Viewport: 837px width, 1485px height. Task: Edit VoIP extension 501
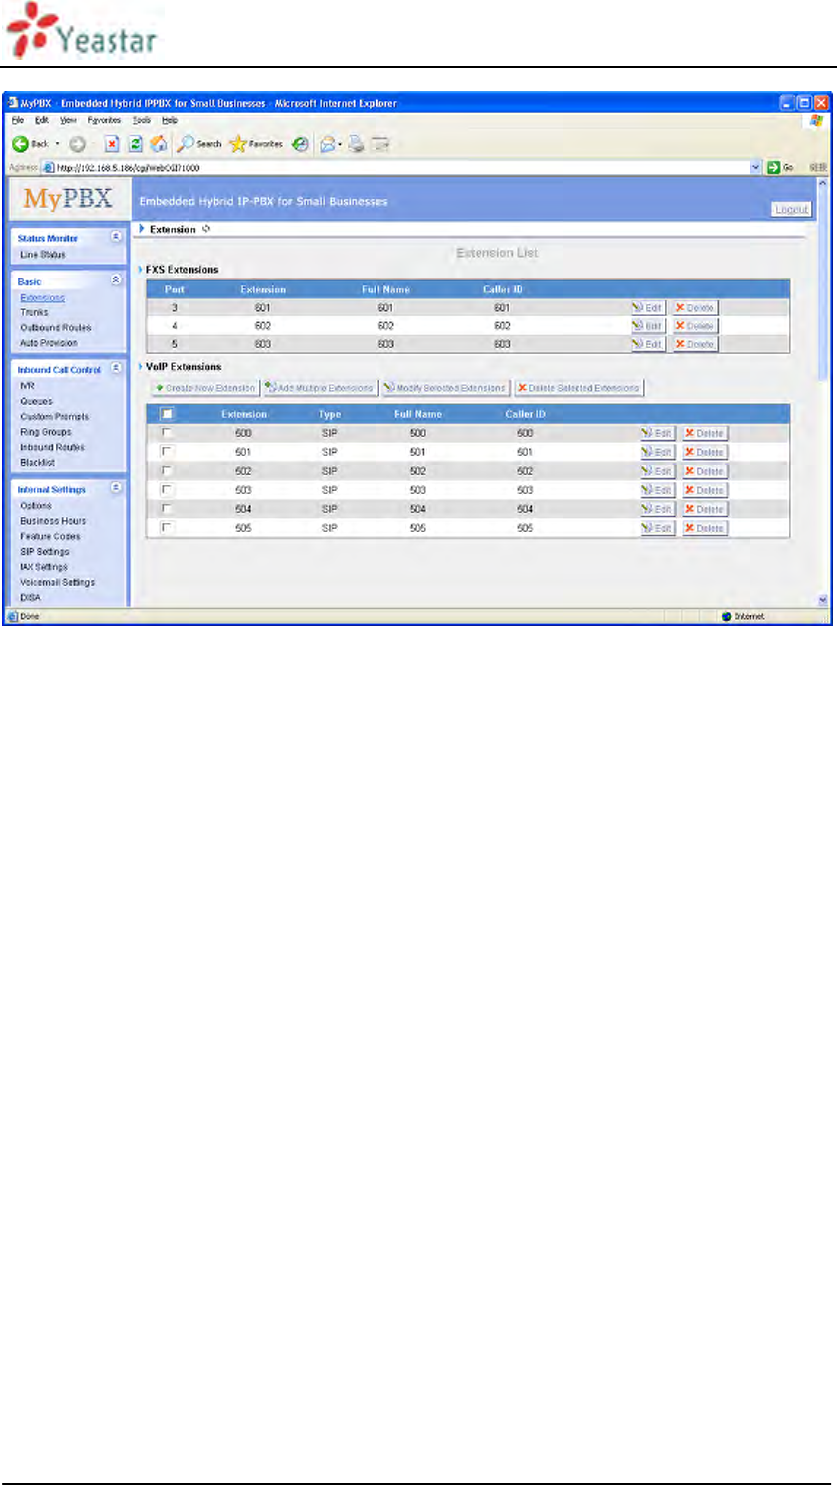658,452
